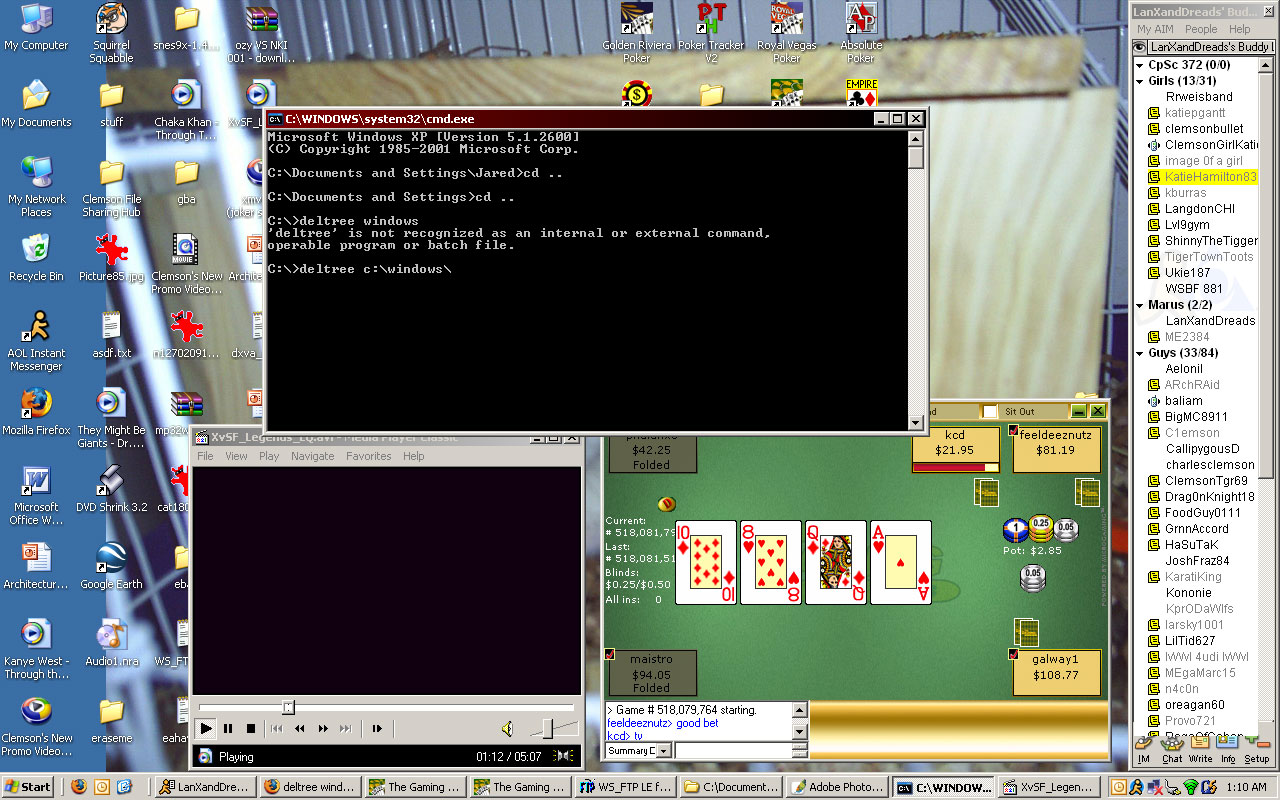Click poker chat scroll up arrow

[x=799, y=709]
